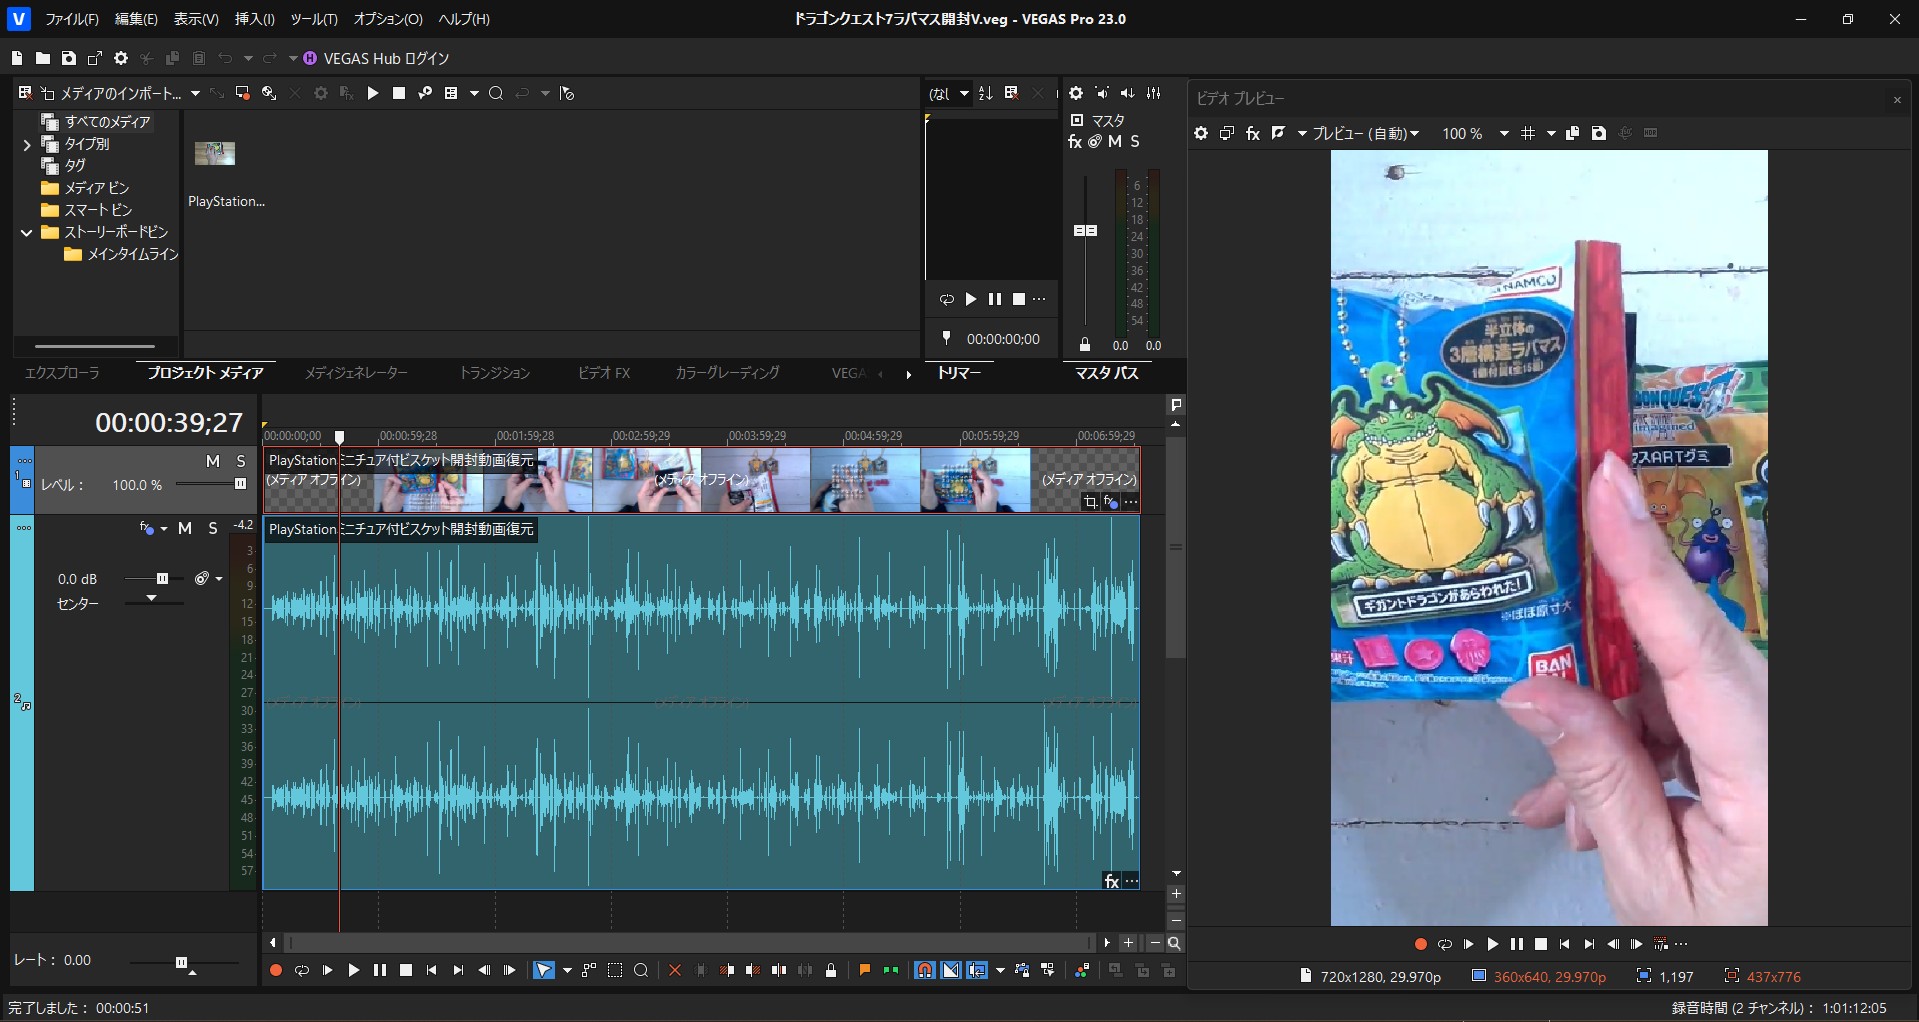Collapse the ストーリーボードビン folder

27,232
